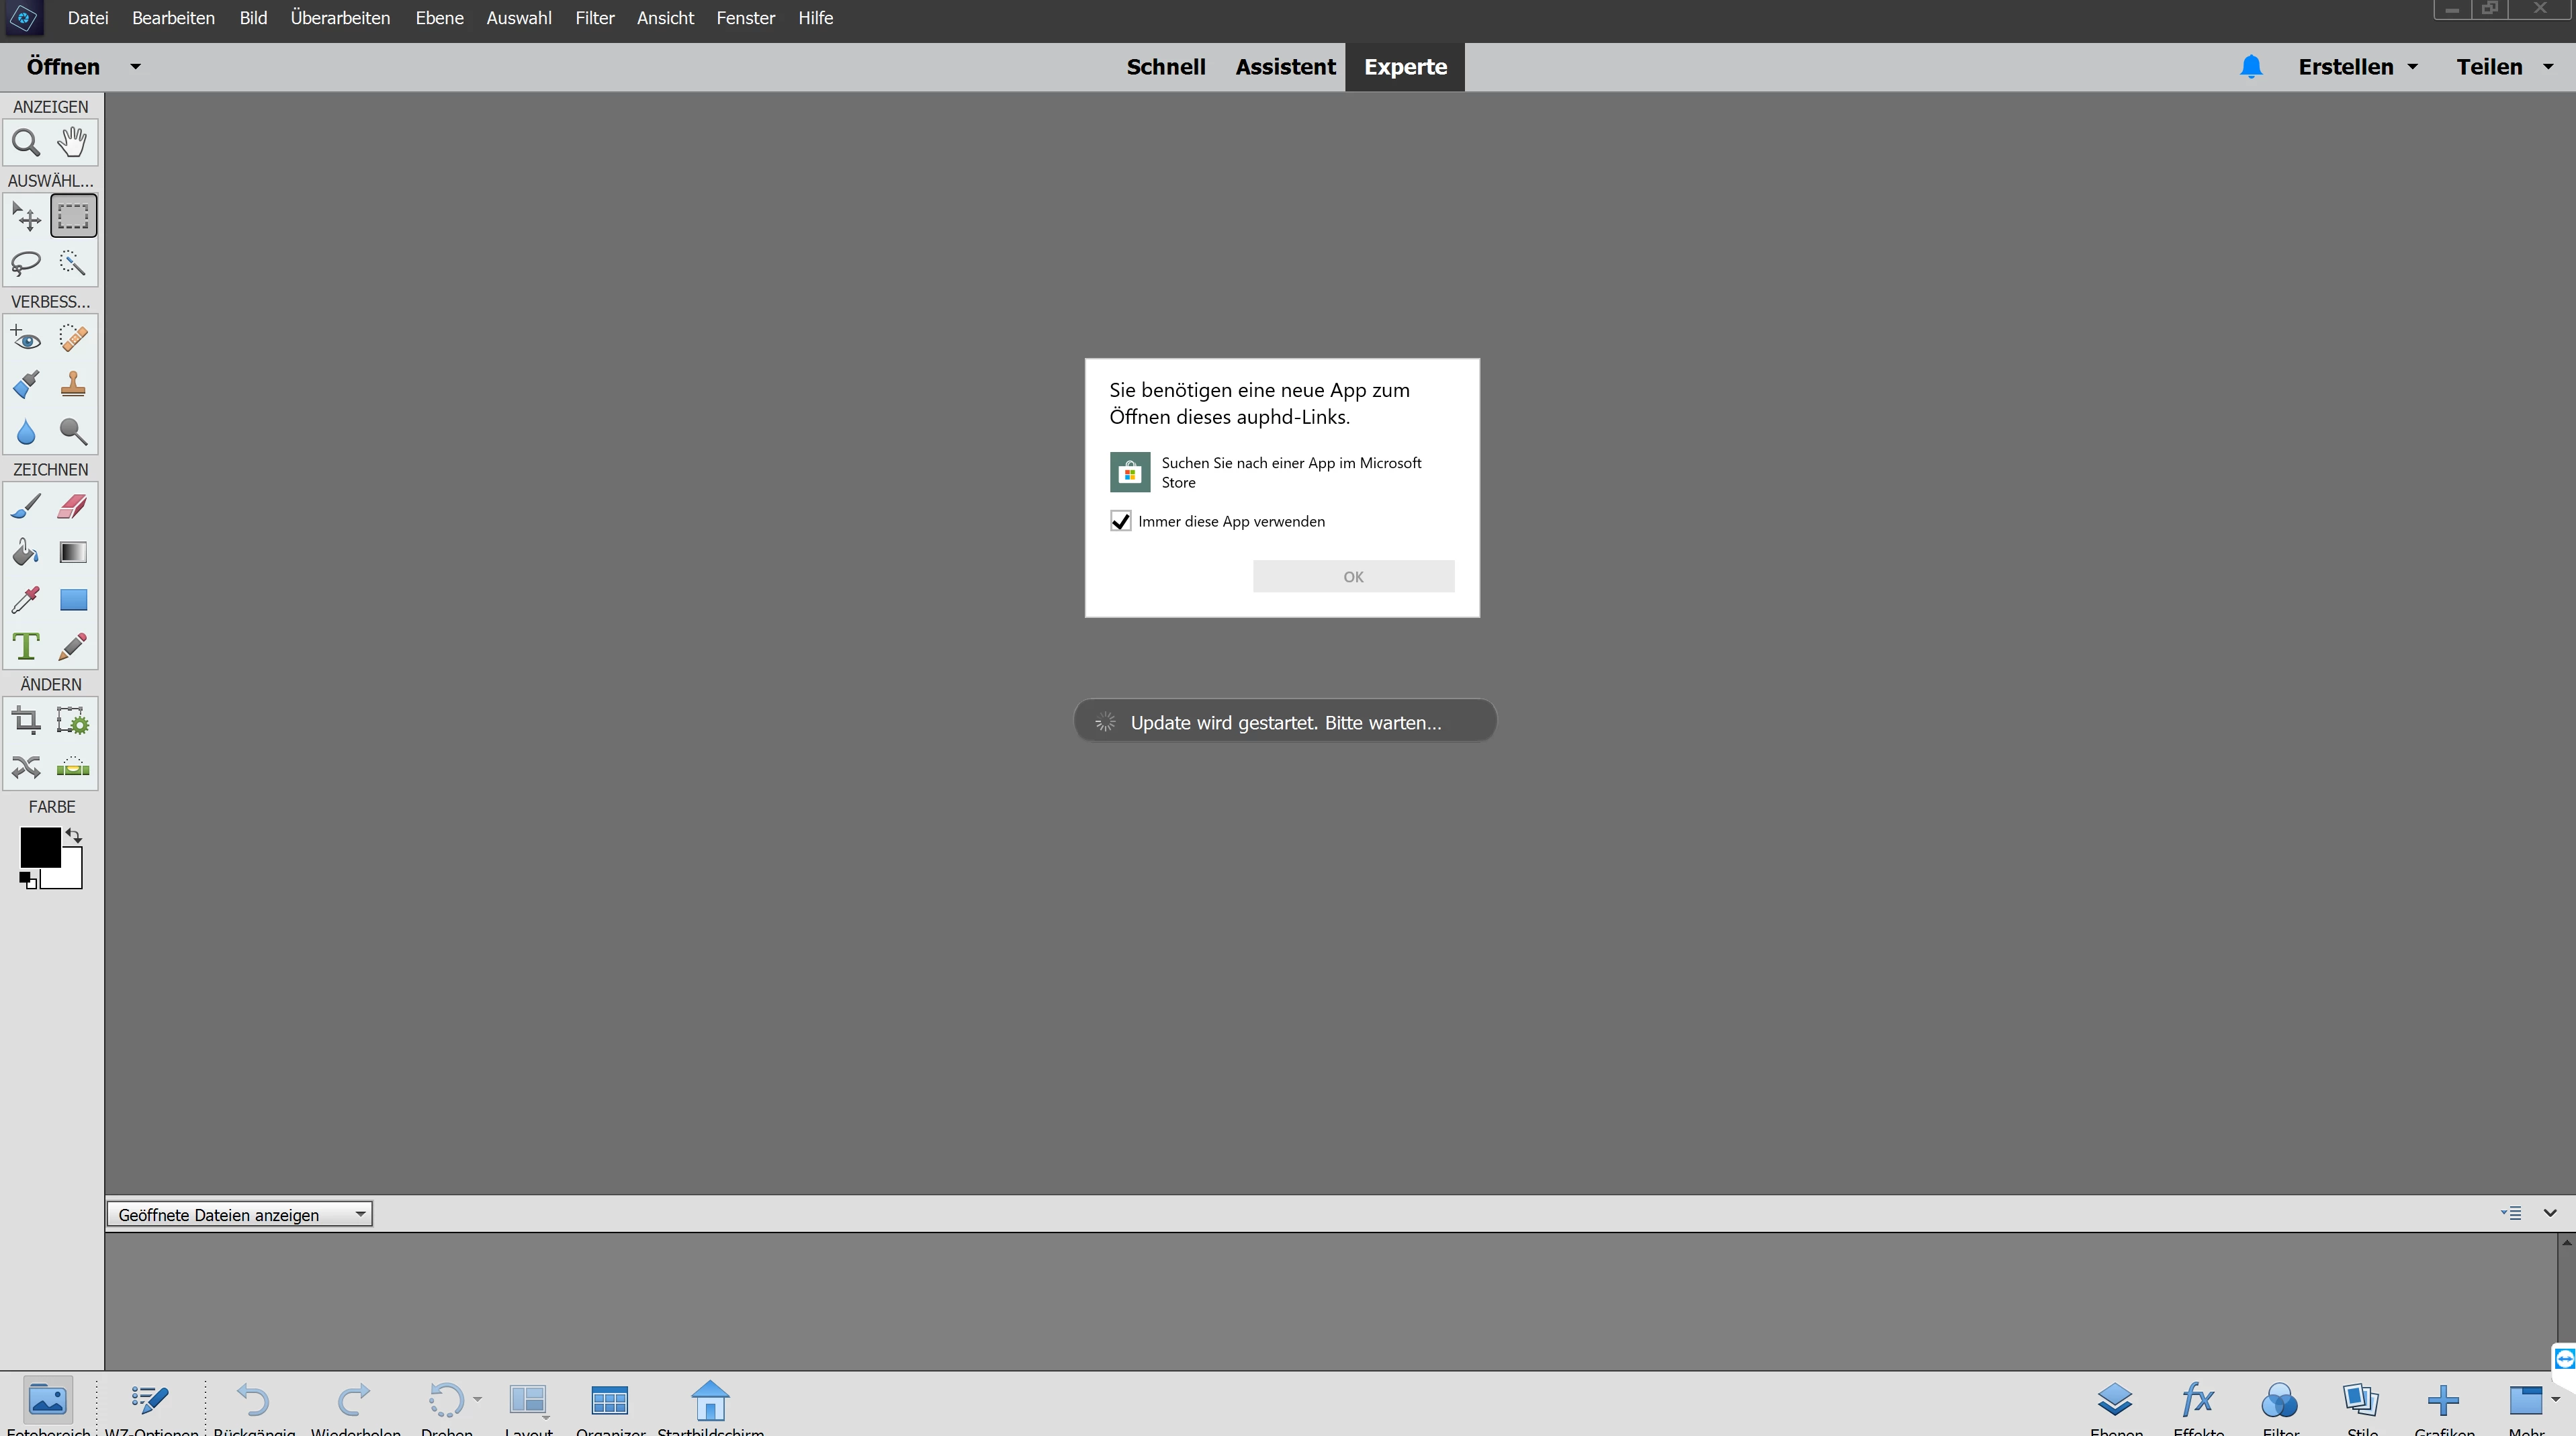The image size is (2576, 1436).
Task: Uncheck 'Immer diese App verwenden'
Action: (1120, 521)
